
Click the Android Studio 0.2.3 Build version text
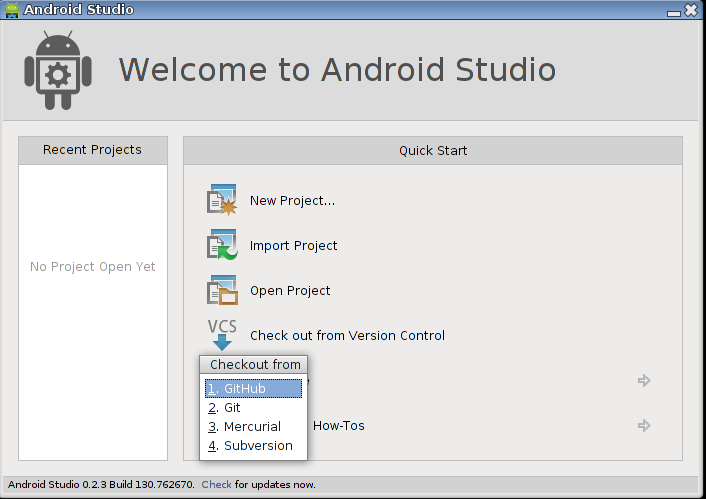[x=101, y=485]
